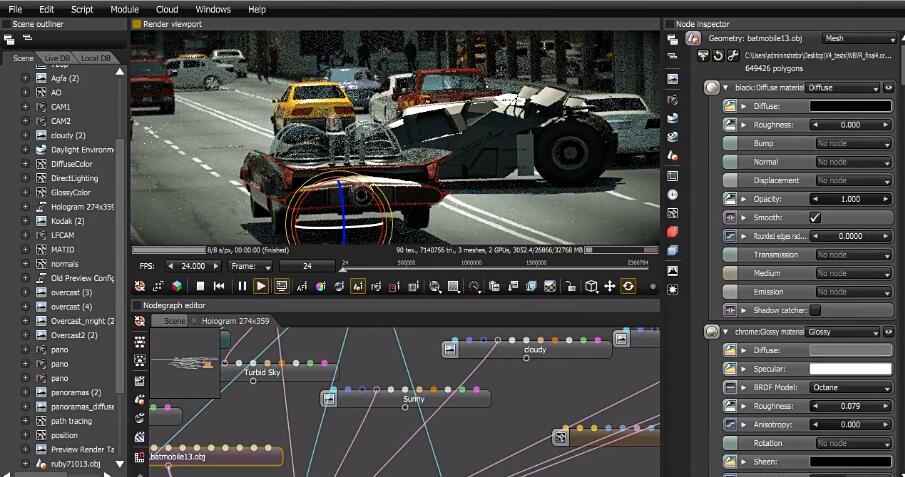Viewport: 905px width, 477px height.
Task: Expand the Kodak (2) tree item
Action: coord(25,221)
